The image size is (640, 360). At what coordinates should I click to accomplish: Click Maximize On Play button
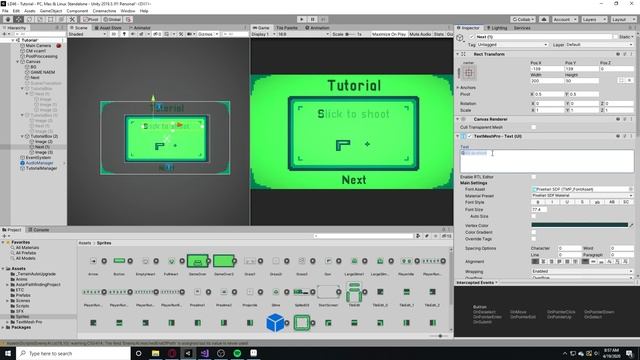click(389, 34)
